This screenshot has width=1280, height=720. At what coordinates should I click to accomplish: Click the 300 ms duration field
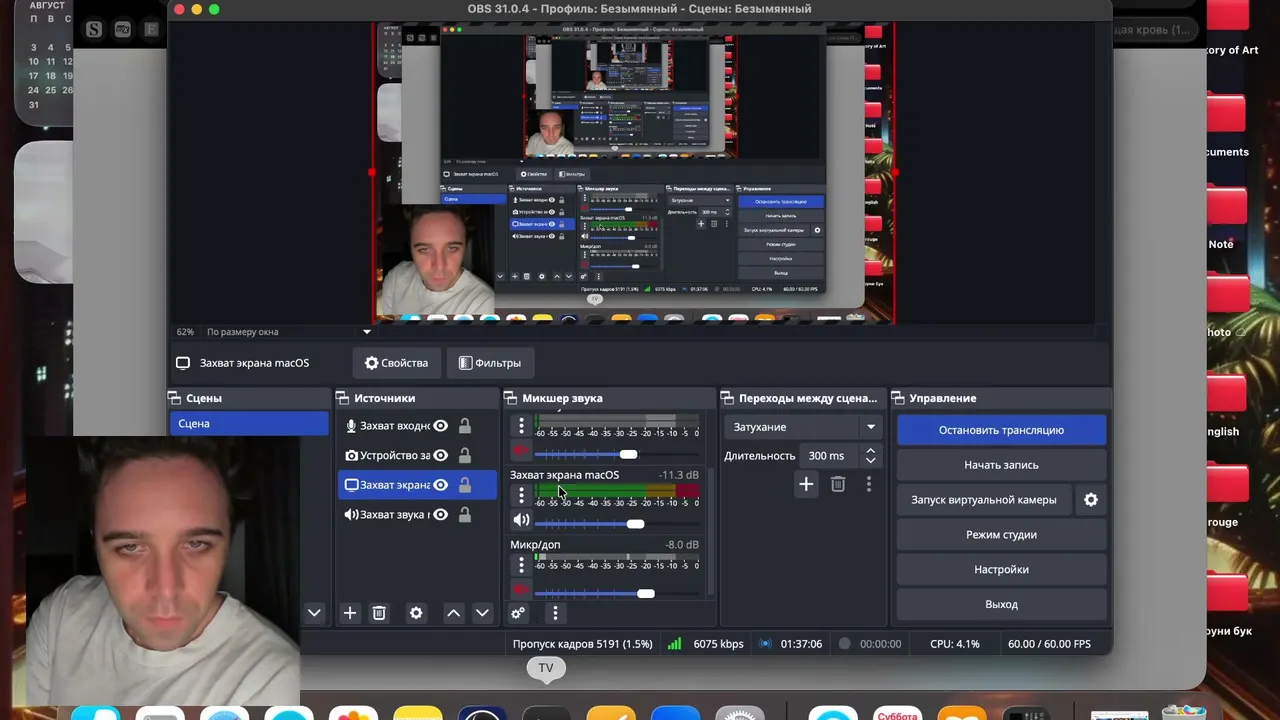(829, 456)
